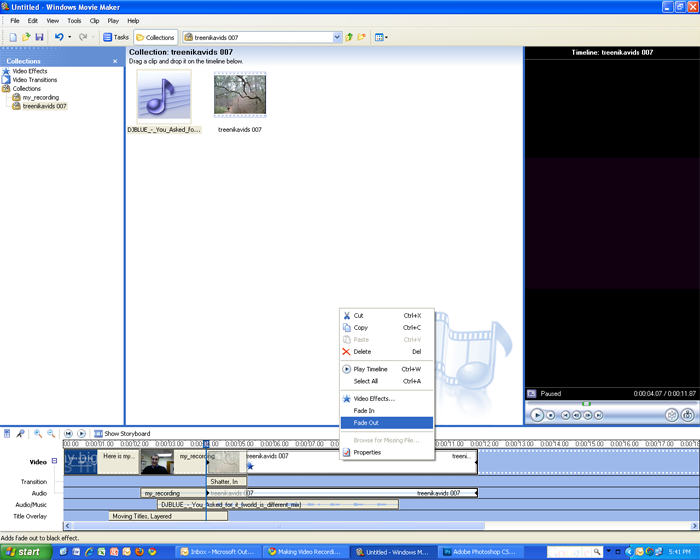The height and width of the screenshot is (560, 700).
Task: Click the preview seek bar handle
Action: tap(587, 404)
